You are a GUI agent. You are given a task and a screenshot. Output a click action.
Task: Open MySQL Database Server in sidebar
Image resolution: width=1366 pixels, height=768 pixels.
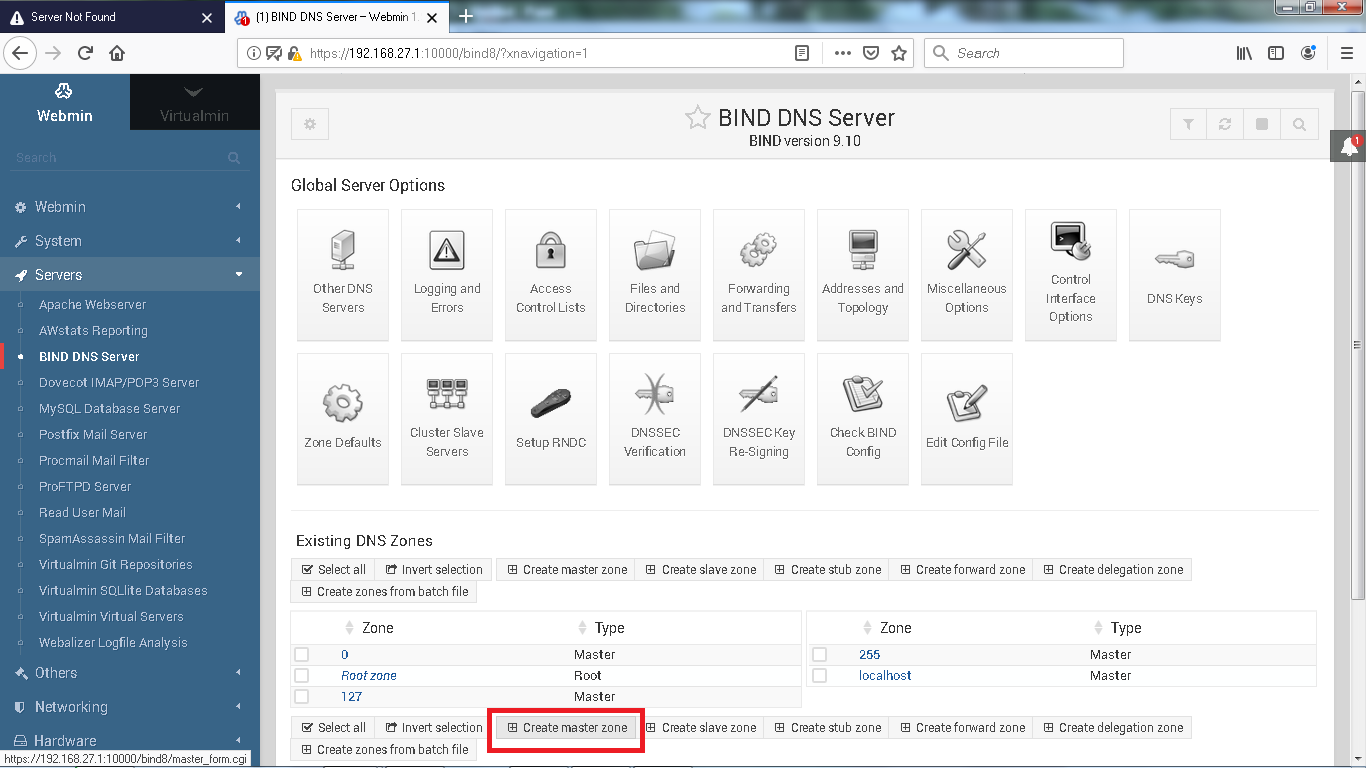tap(110, 408)
